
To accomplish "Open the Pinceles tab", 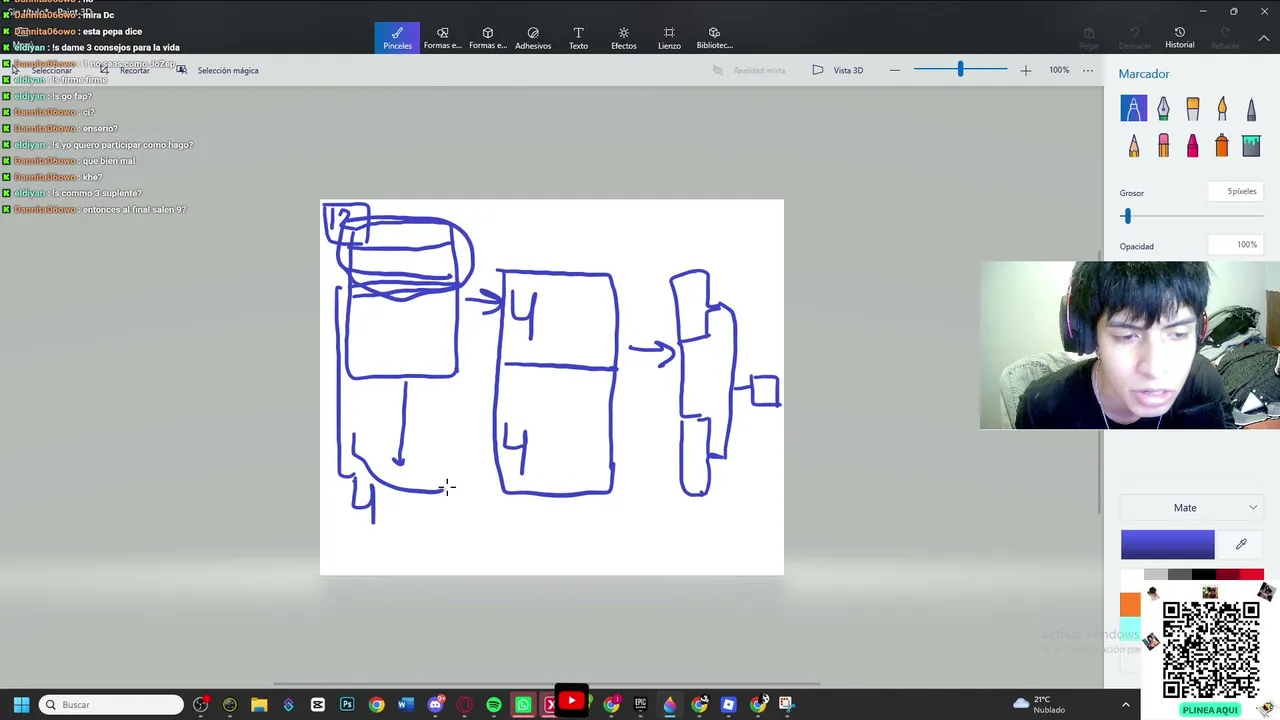I will 397,38.
